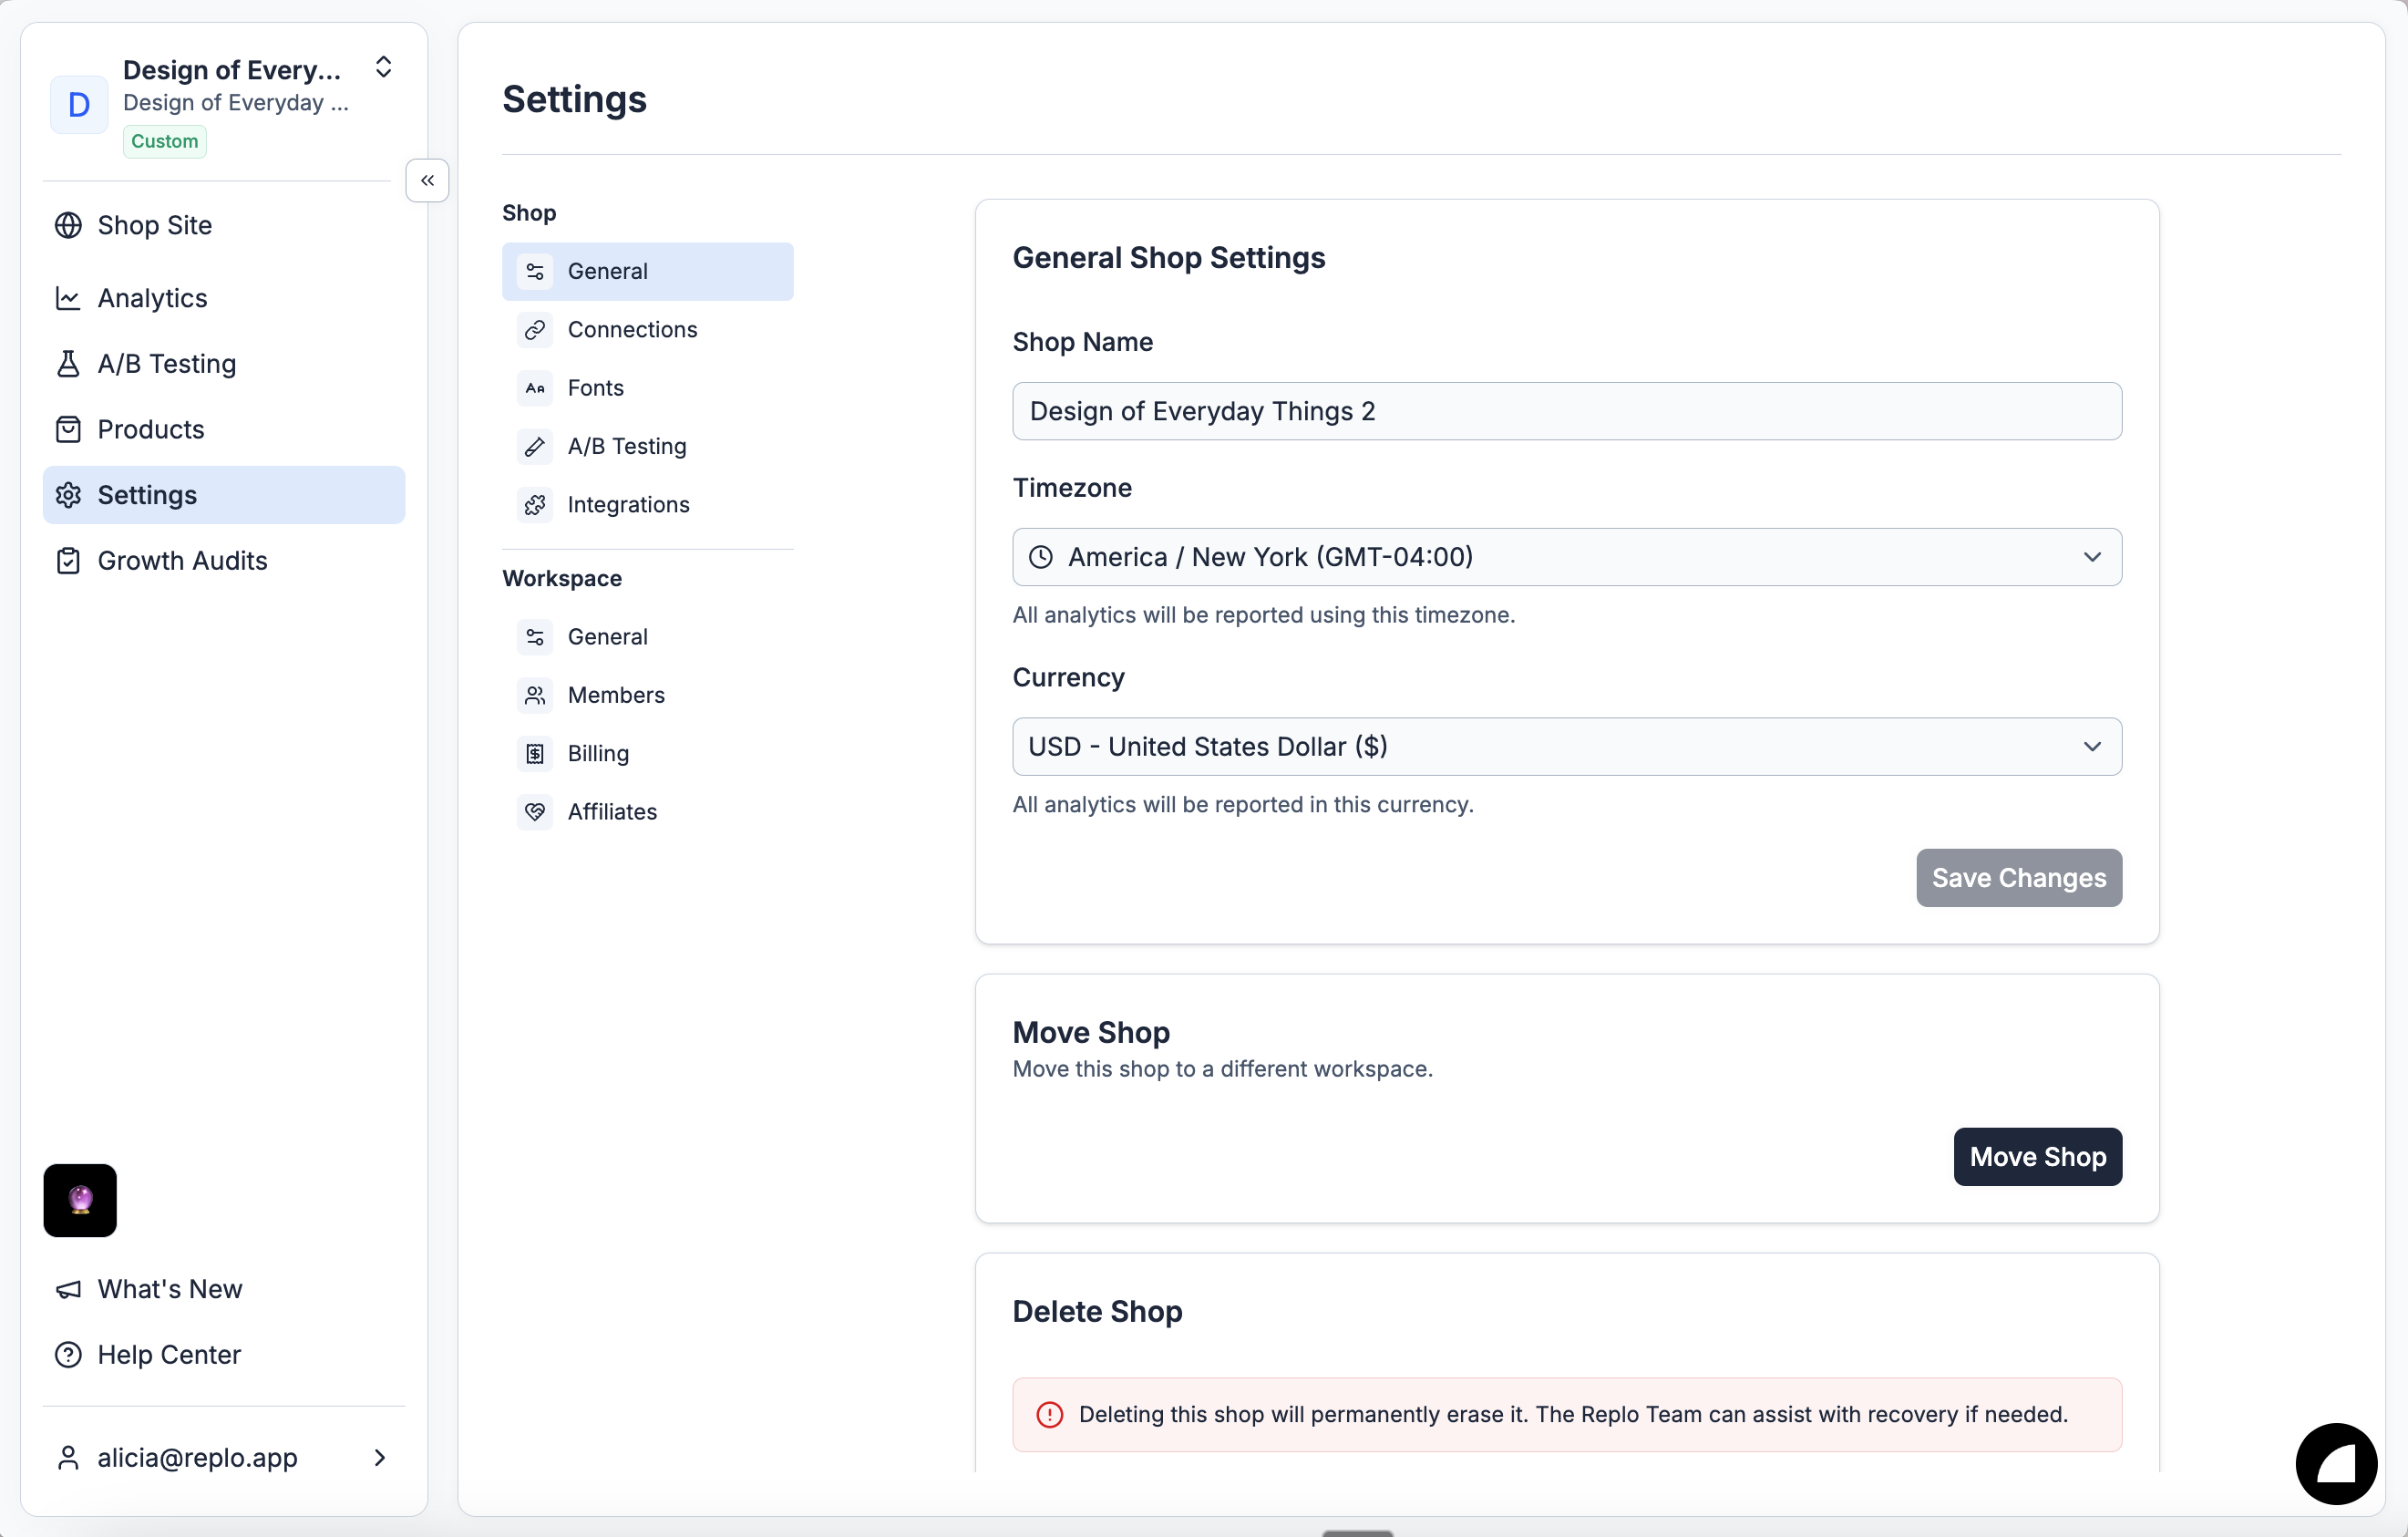The width and height of the screenshot is (2408, 1537).
Task: Open the Currency dropdown
Action: point(1566,747)
